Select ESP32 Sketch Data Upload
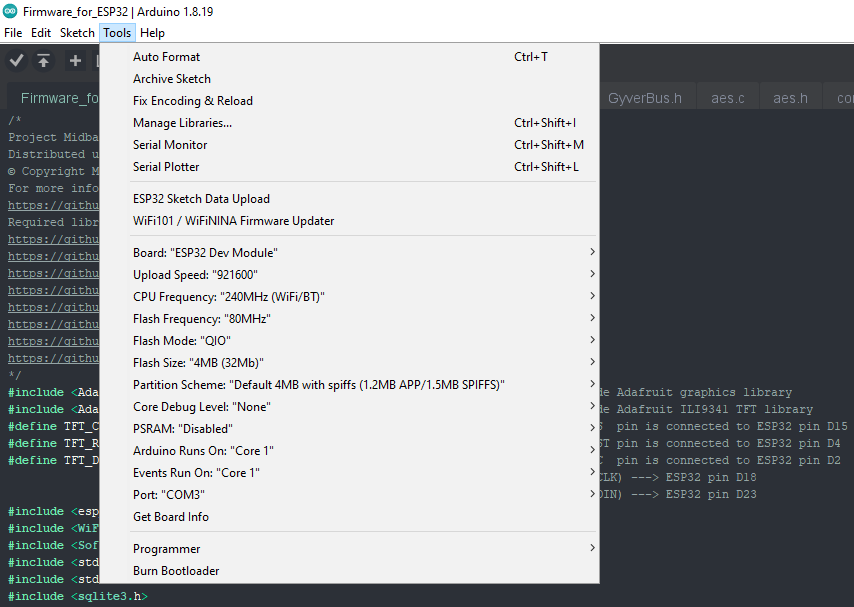The image size is (854, 607). tap(349, 199)
